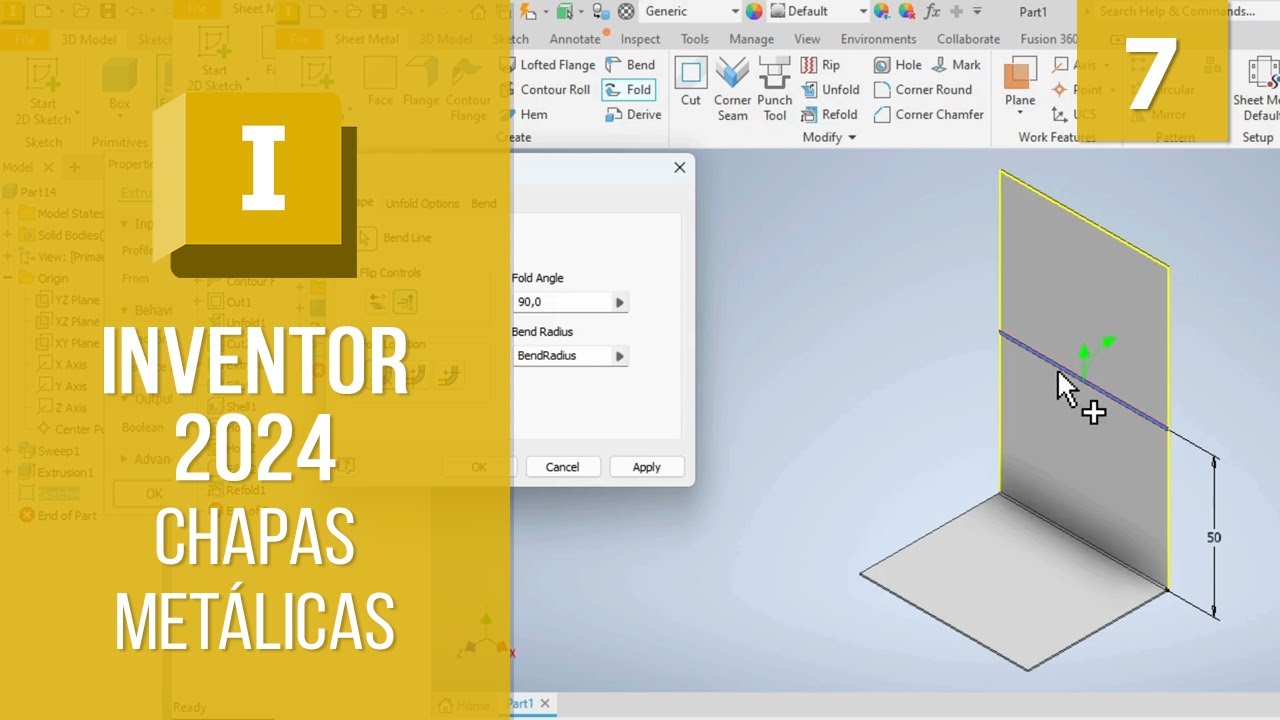Open the Plane dropdown arrow
Image resolution: width=1280 pixels, height=720 pixels.
tap(1020, 113)
